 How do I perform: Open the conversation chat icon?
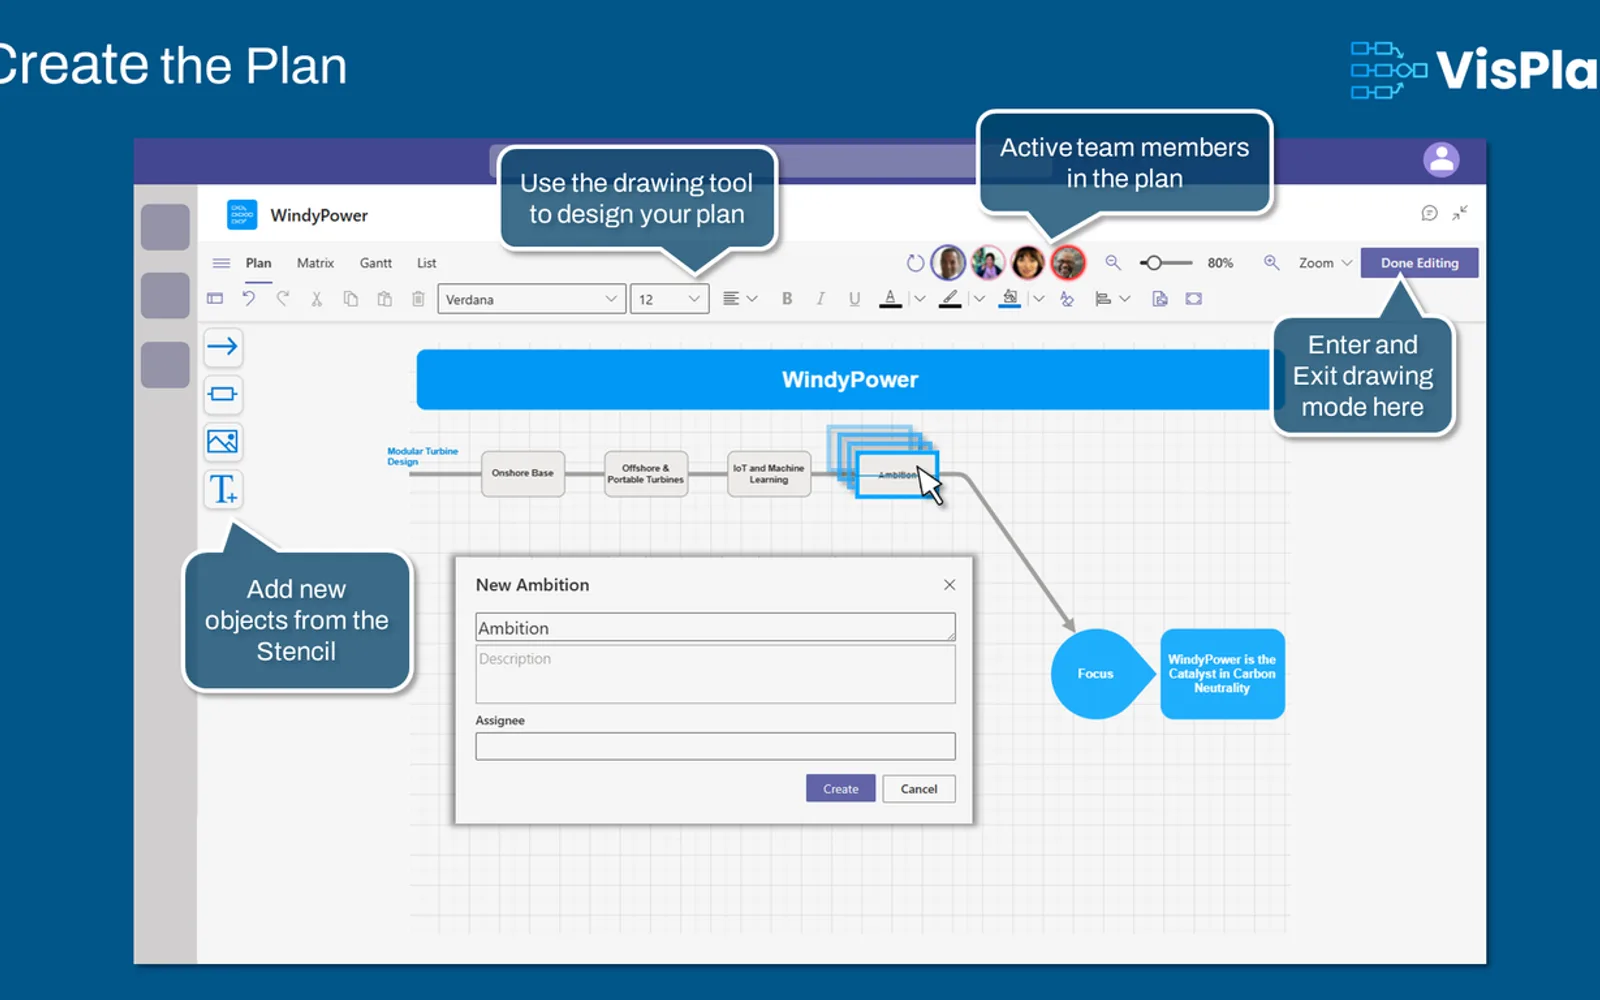pos(1429,213)
